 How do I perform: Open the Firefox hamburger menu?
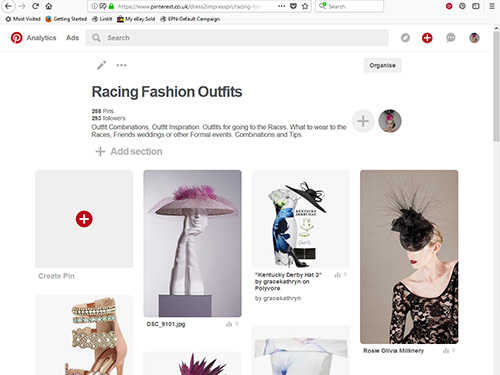click(492, 6)
